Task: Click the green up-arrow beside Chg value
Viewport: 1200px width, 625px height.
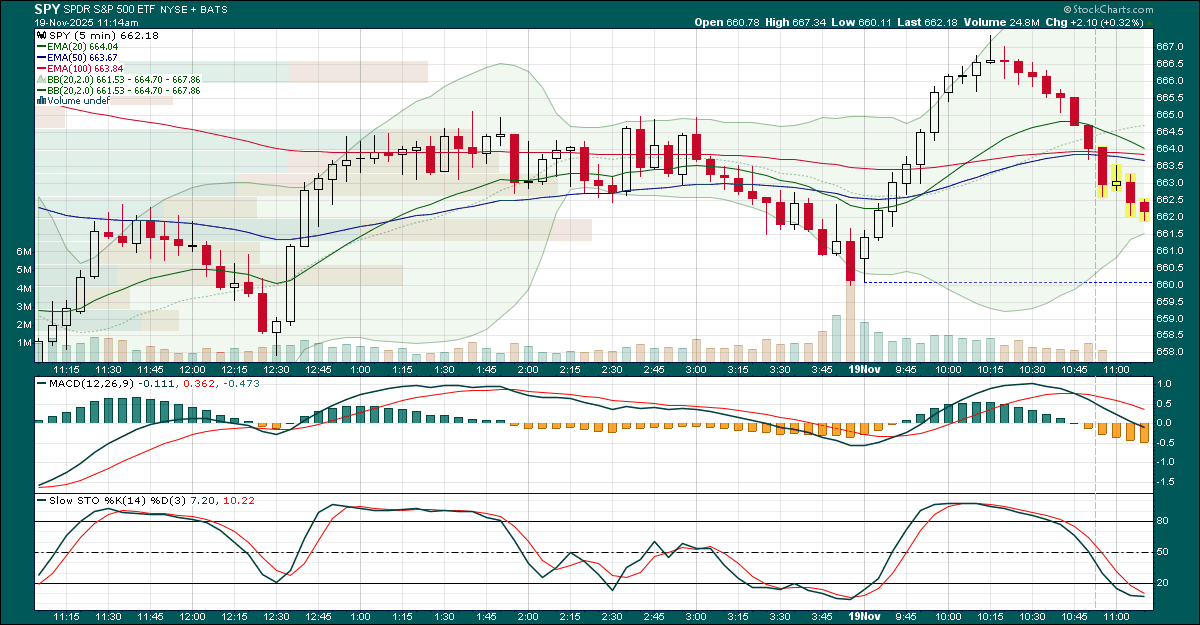Action: [x=1150, y=21]
